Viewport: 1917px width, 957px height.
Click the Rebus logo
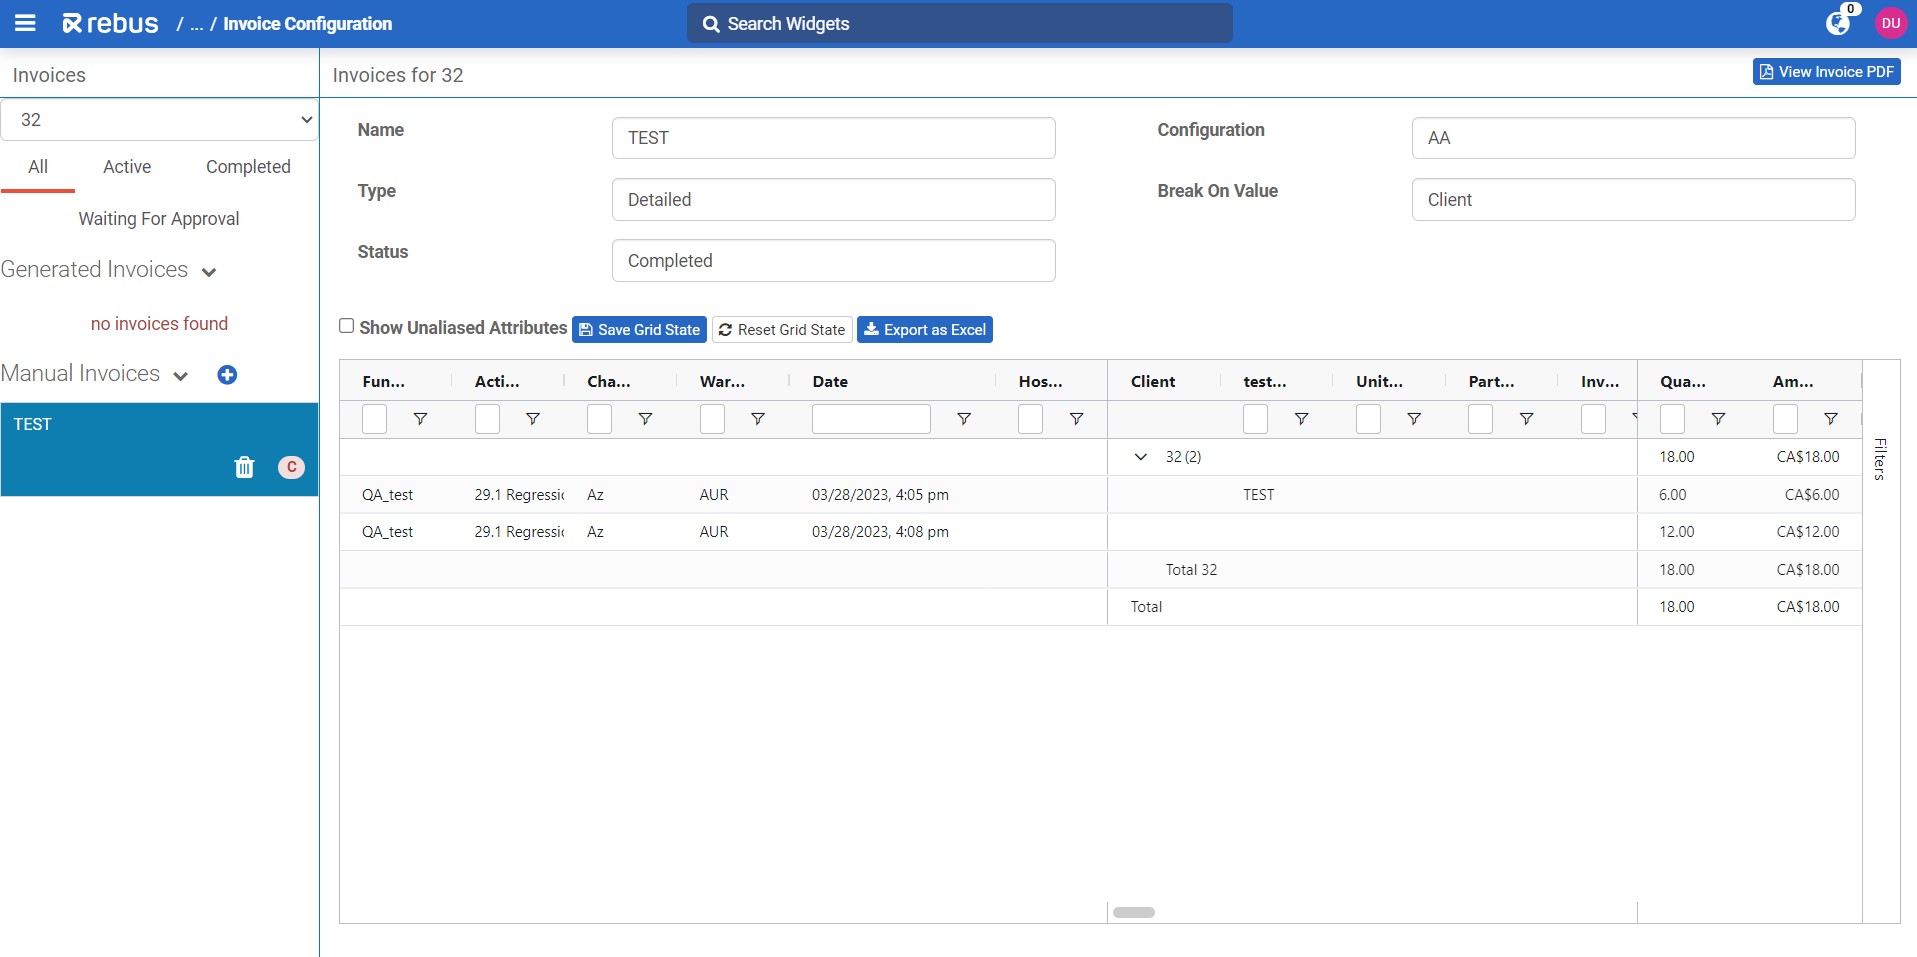(x=109, y=23)
